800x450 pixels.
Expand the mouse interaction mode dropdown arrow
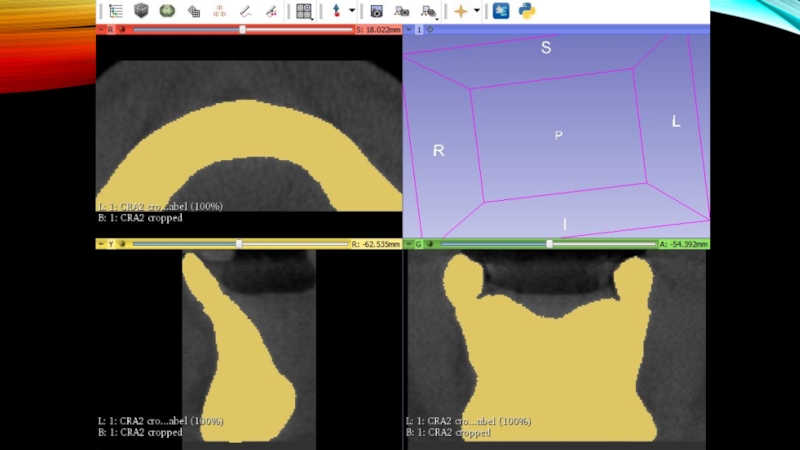point(352,11)
